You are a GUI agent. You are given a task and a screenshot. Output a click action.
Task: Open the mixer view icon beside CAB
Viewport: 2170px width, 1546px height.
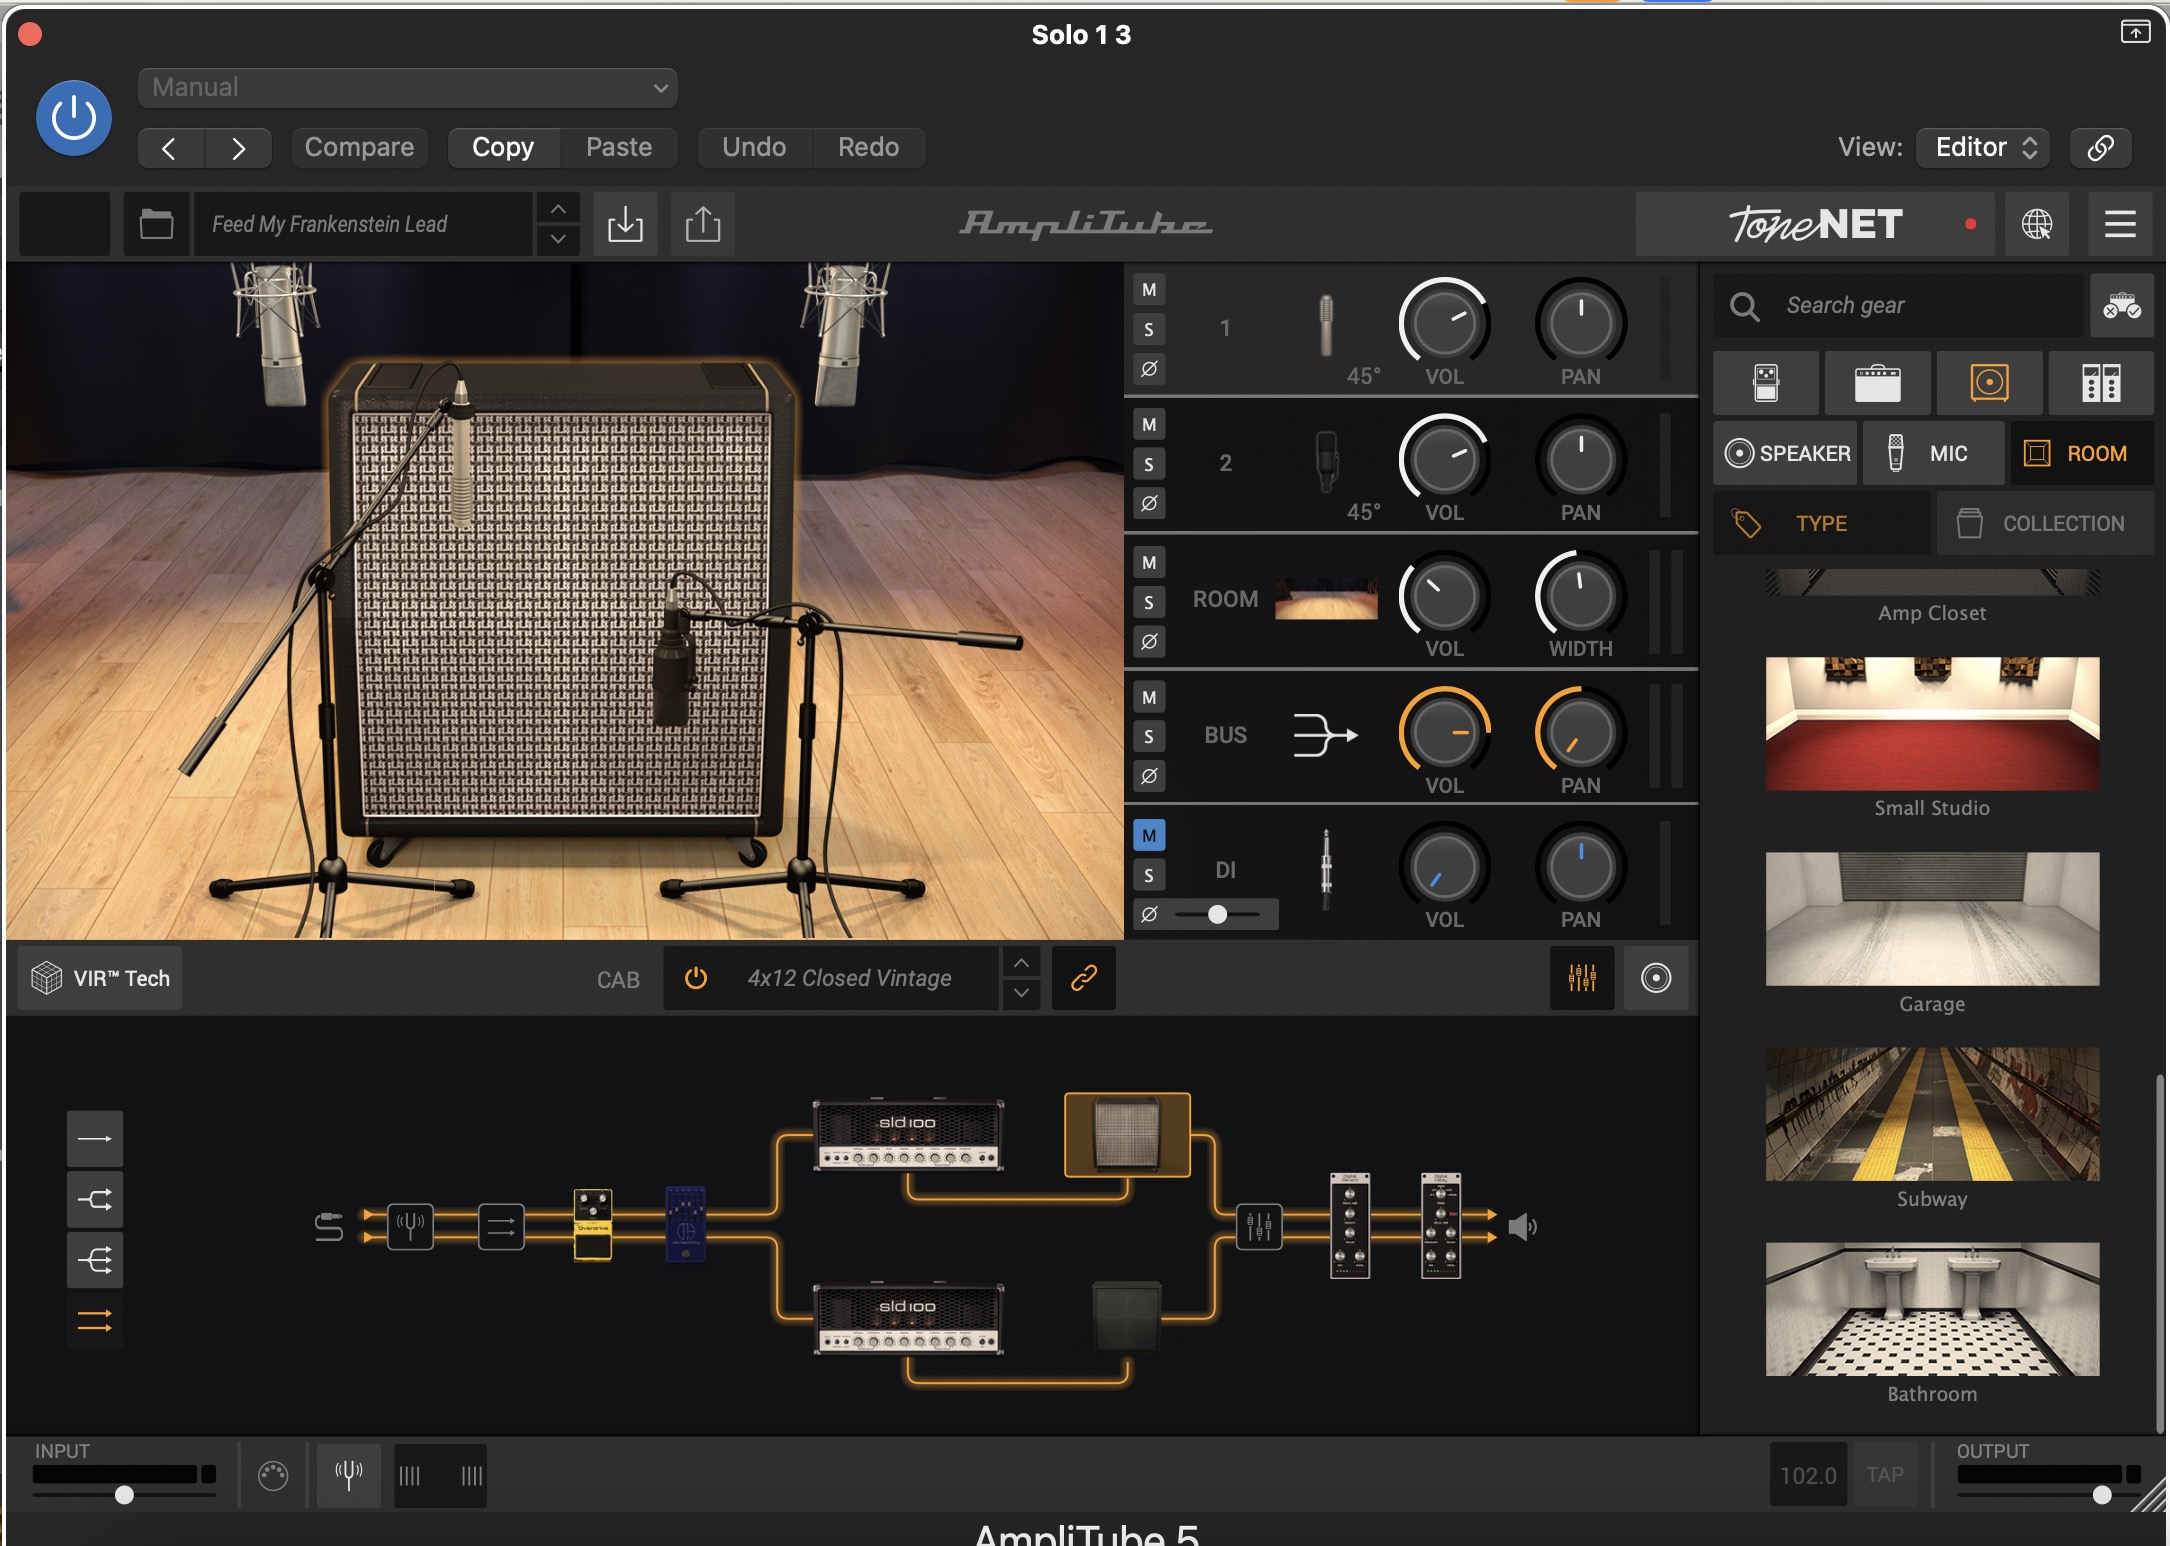(x=1581, y=978)
